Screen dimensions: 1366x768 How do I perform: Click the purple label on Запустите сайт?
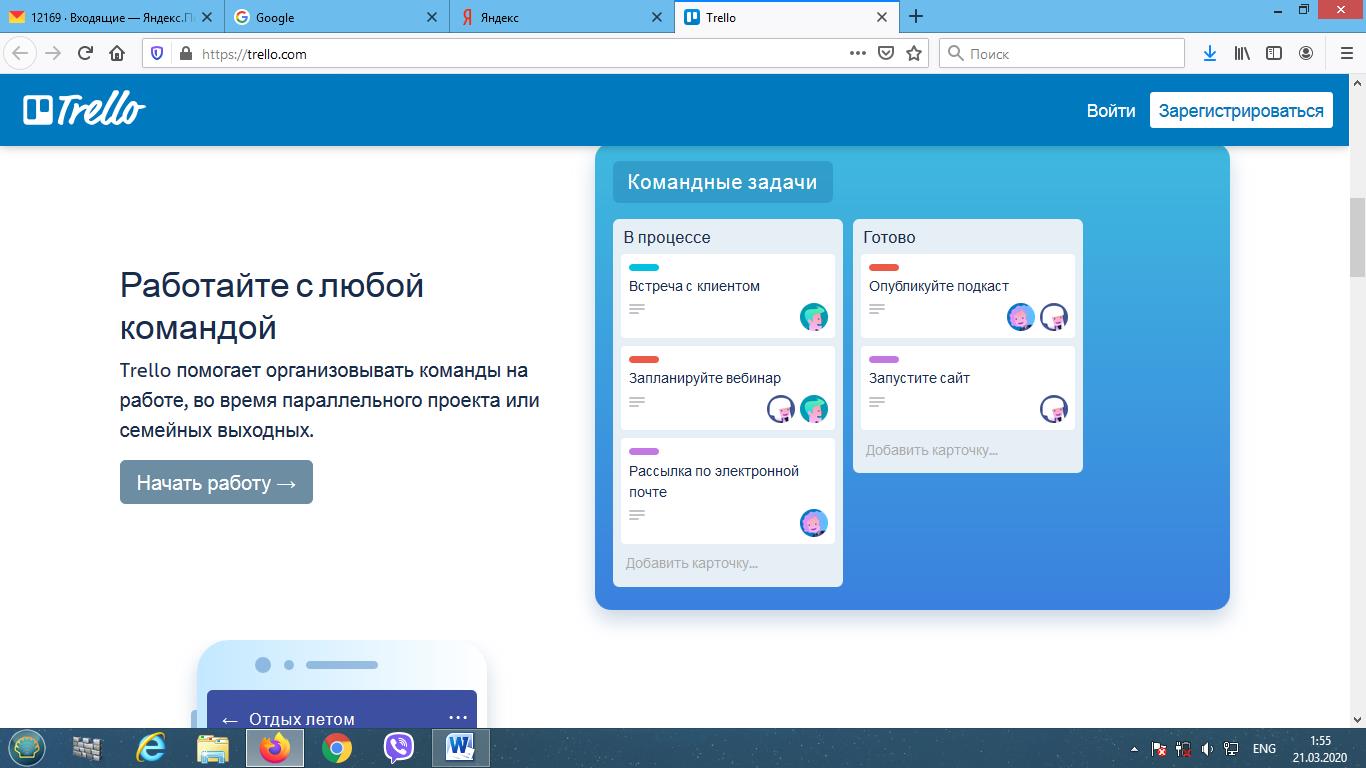tap(884, 359)
